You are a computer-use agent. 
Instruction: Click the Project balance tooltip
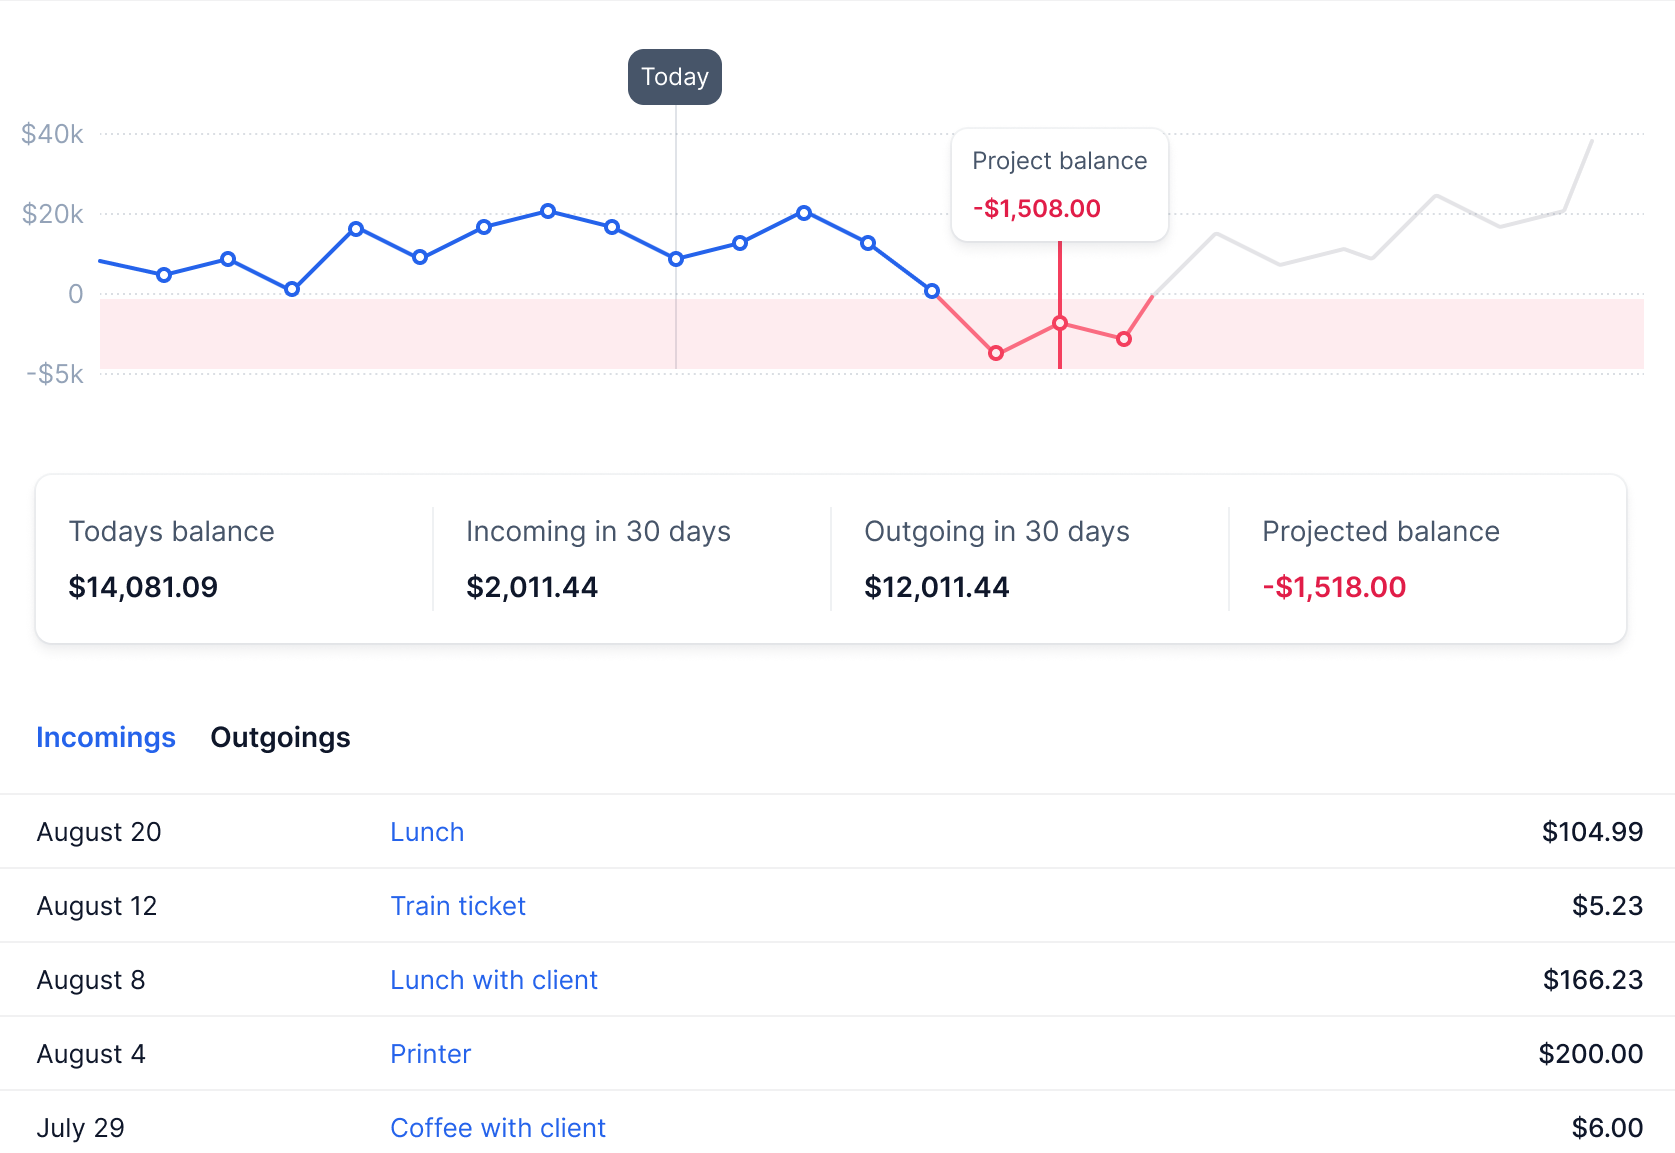click(x=1059, y=185)
